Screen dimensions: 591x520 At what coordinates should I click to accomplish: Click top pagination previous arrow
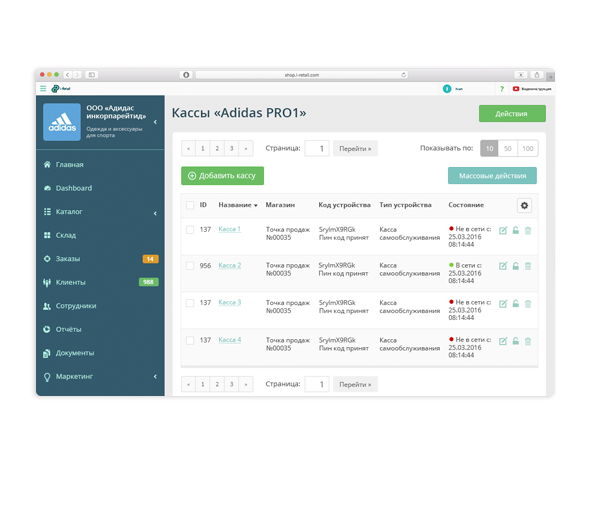point(188,148)
